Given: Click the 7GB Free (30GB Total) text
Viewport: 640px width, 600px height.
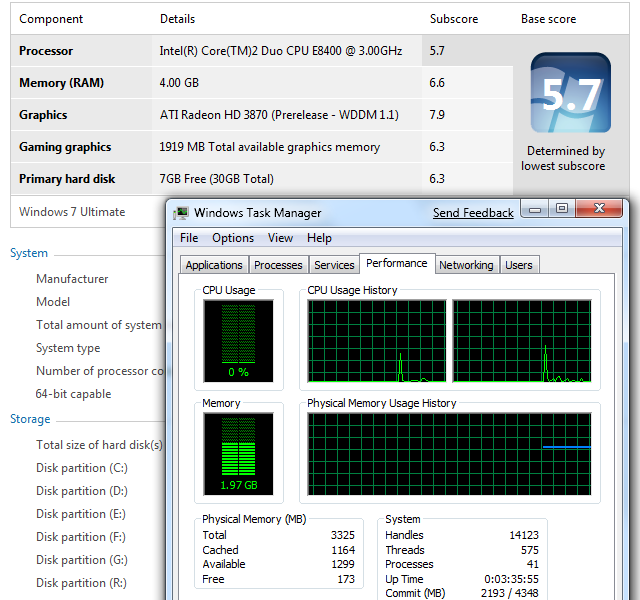Looking at the screenshot, I should coord(216,179).
